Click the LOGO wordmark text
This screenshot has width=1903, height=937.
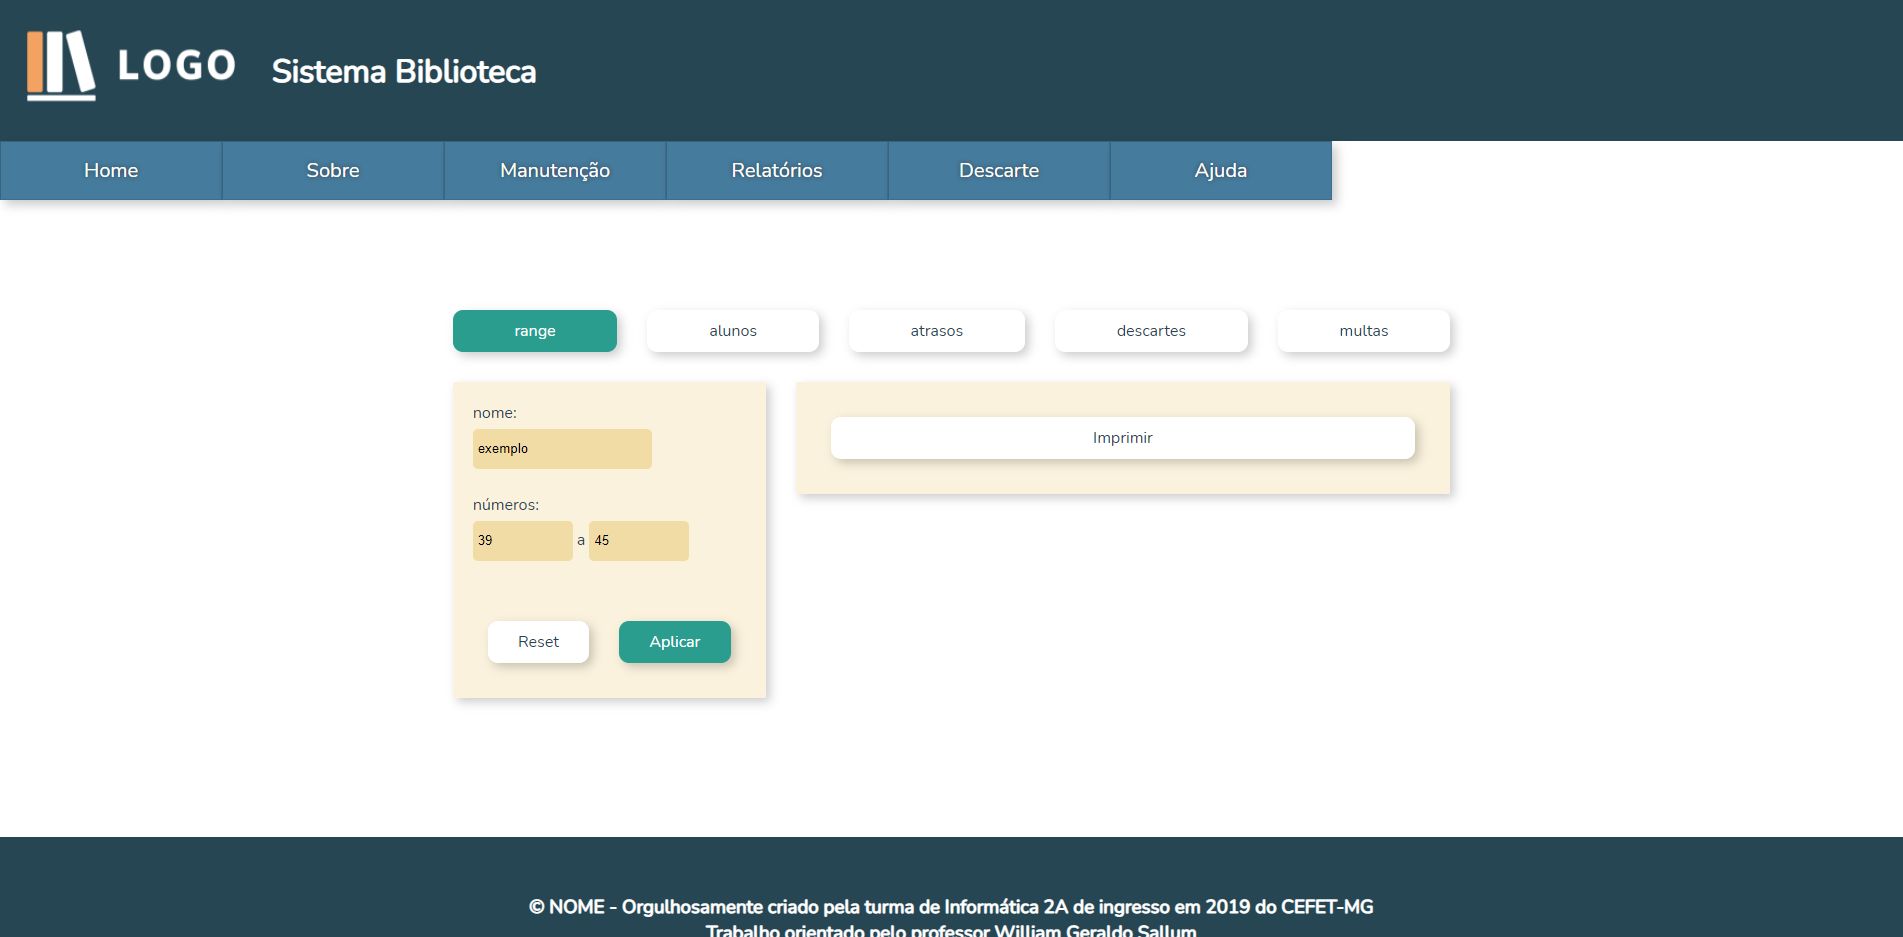click(177, 66)
